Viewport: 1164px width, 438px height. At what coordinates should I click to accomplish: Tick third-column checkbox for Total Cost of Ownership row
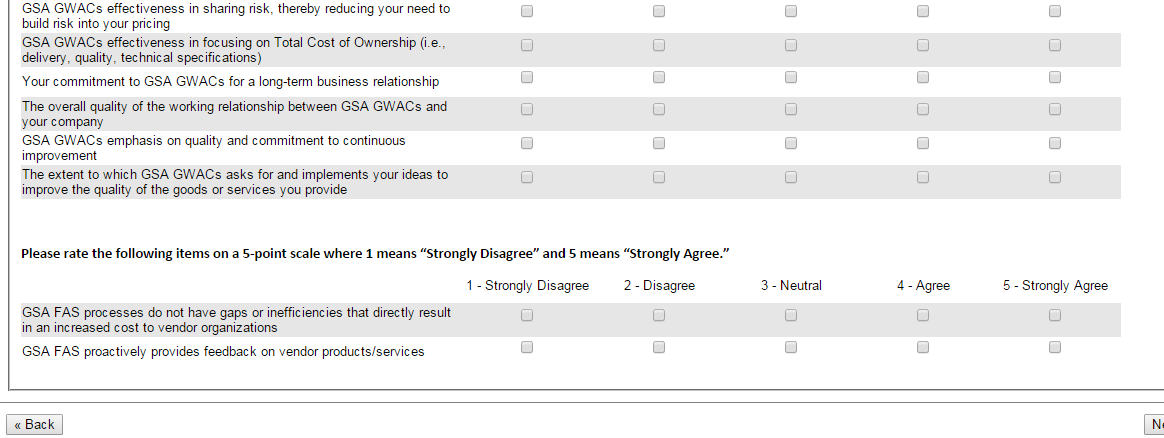pos(791,45)
